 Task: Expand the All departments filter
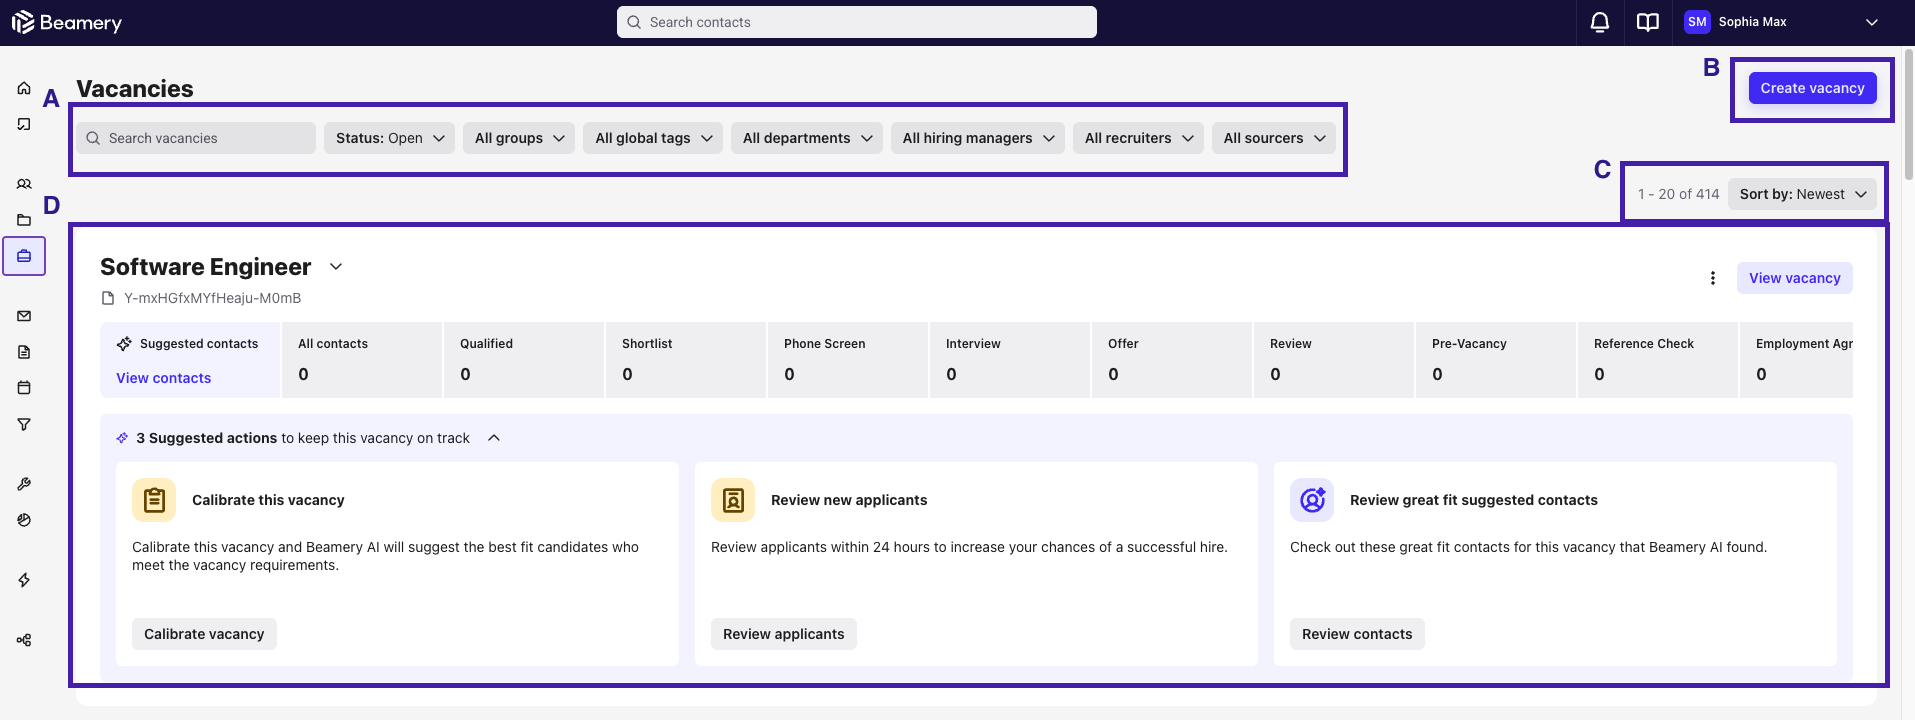pyautogui.click(x=806, y=138)
